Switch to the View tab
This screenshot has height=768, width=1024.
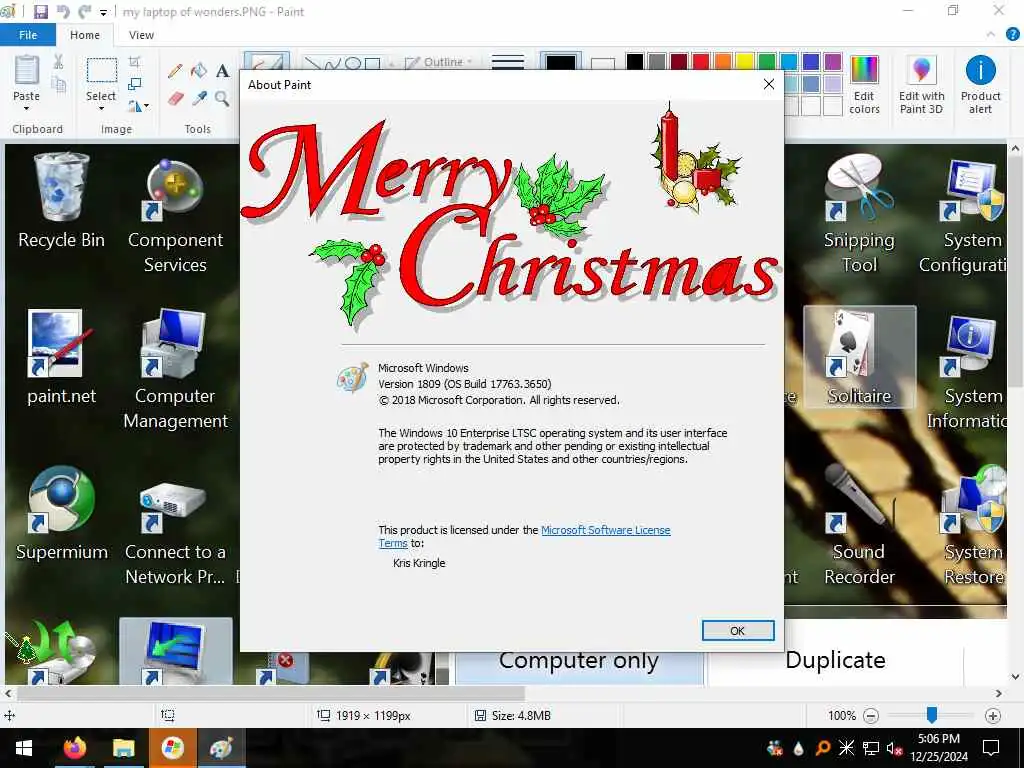click(x=141, y=35)
